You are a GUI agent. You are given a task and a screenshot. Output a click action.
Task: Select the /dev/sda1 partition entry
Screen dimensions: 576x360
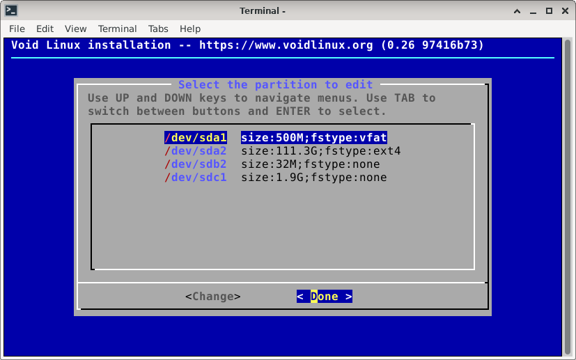click(195, 138)
